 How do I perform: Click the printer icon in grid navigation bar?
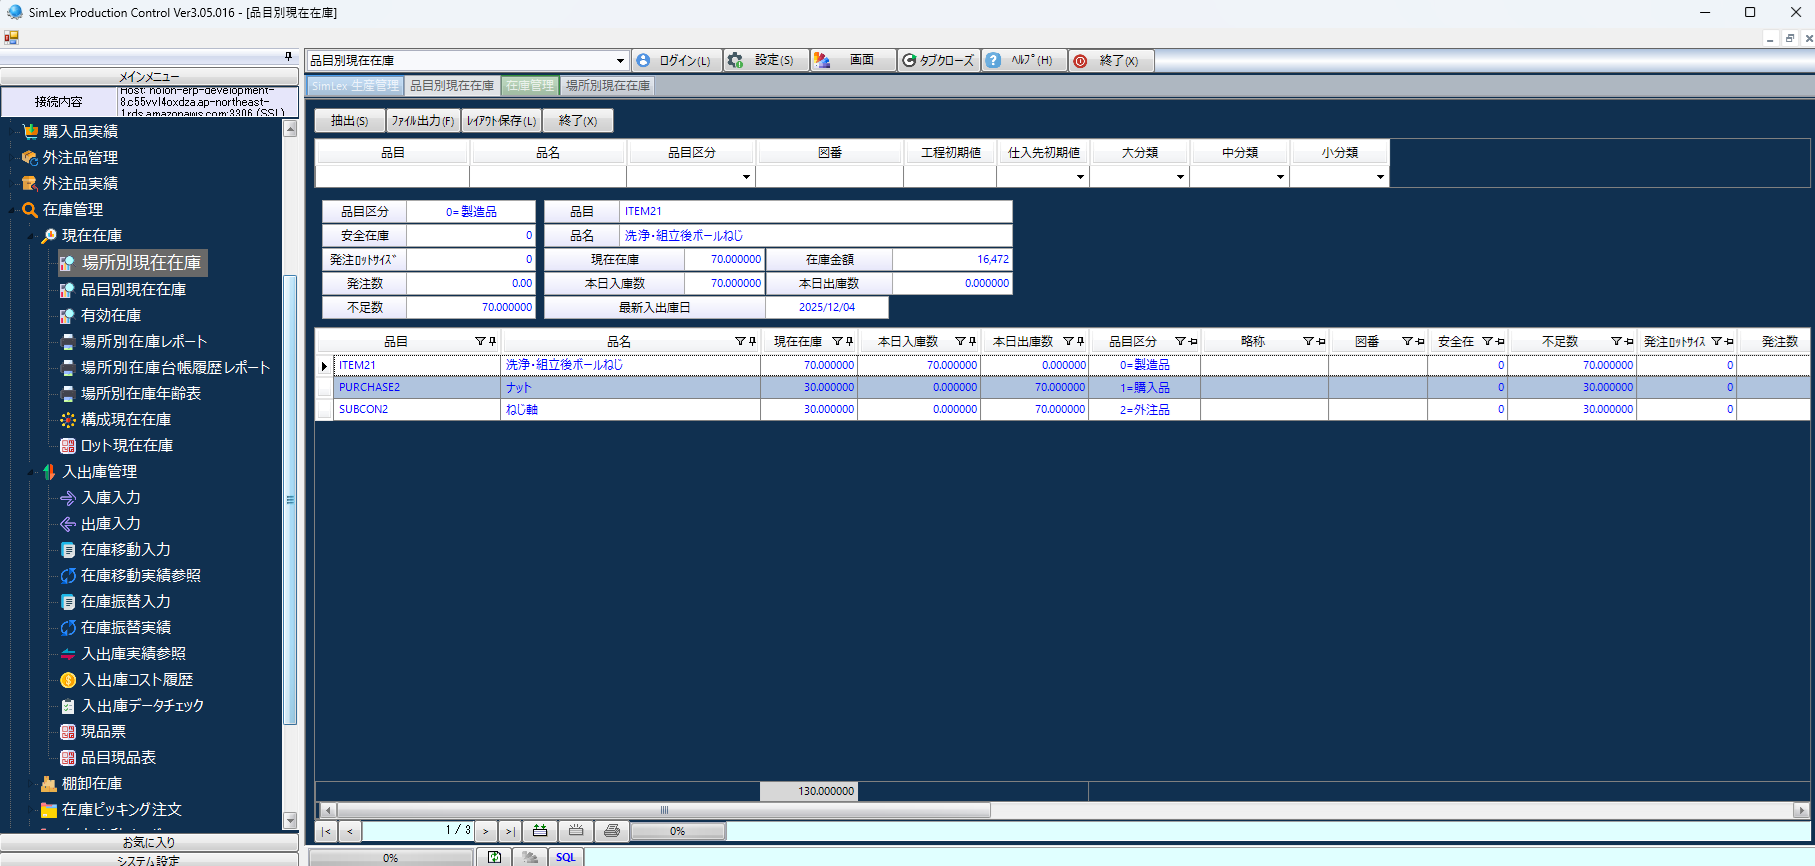[612, 831]
